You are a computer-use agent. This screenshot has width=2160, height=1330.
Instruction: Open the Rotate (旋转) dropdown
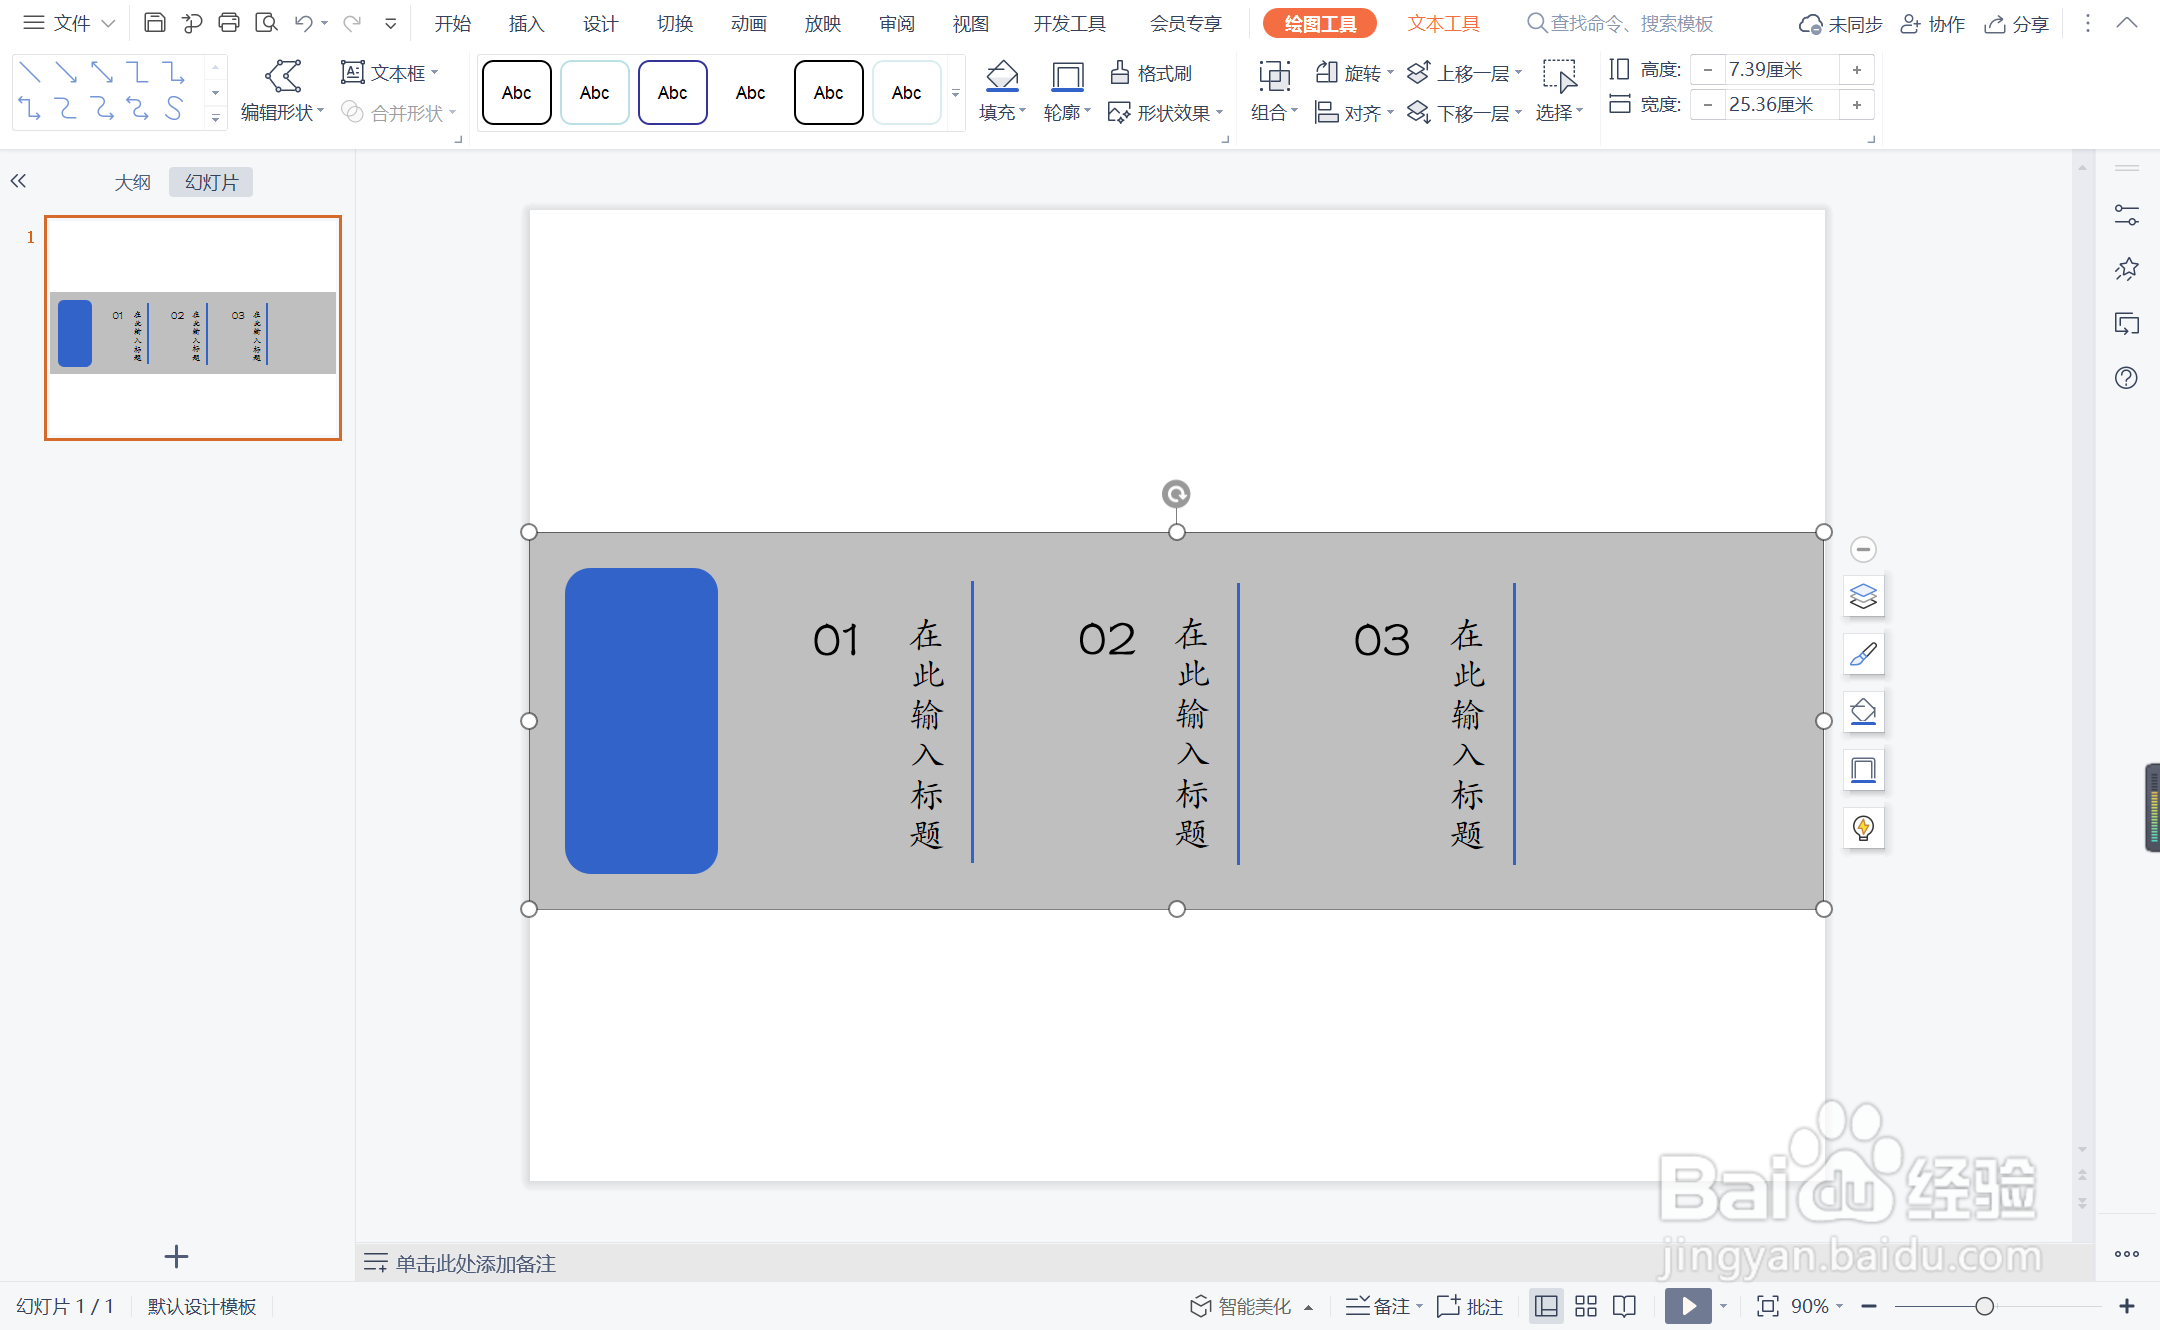tap(1390, 72)
